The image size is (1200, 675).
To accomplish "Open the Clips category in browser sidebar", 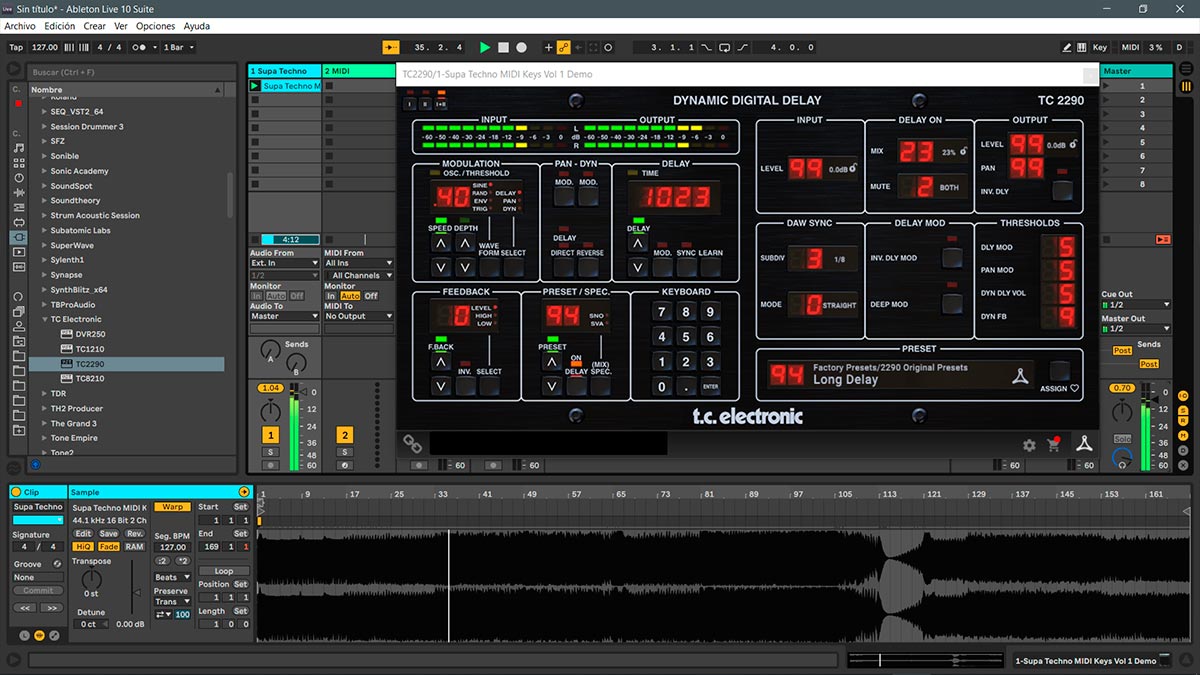I will [18, 252].
